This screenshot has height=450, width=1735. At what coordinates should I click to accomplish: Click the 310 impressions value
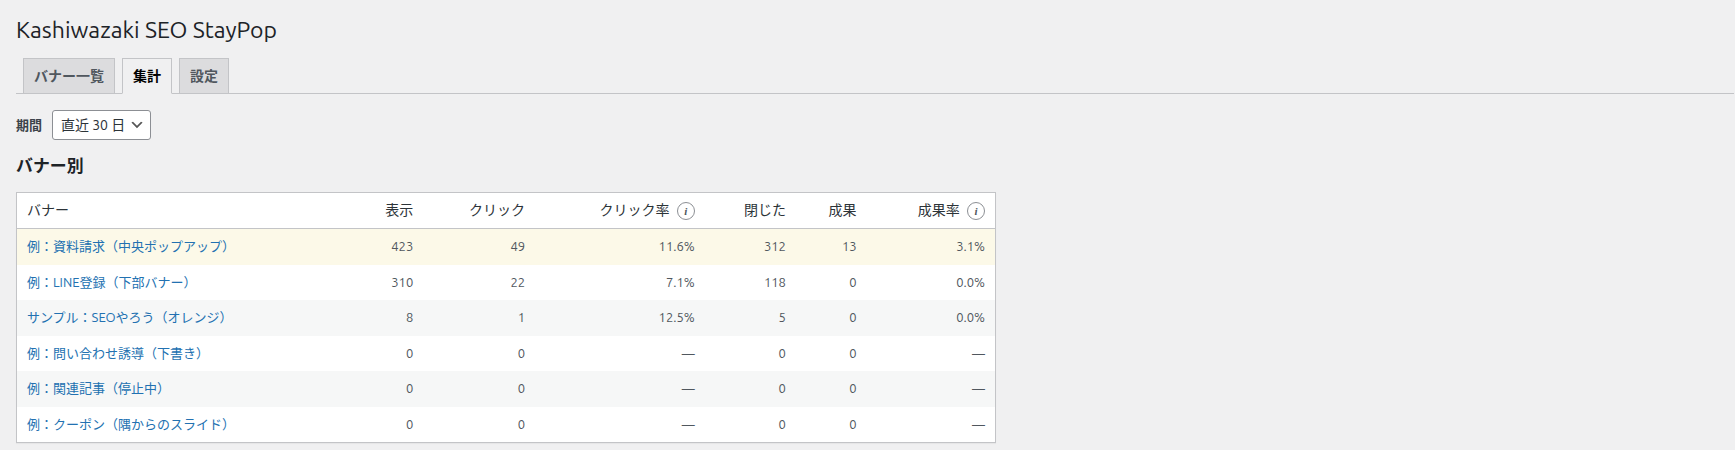pos(402,283)
